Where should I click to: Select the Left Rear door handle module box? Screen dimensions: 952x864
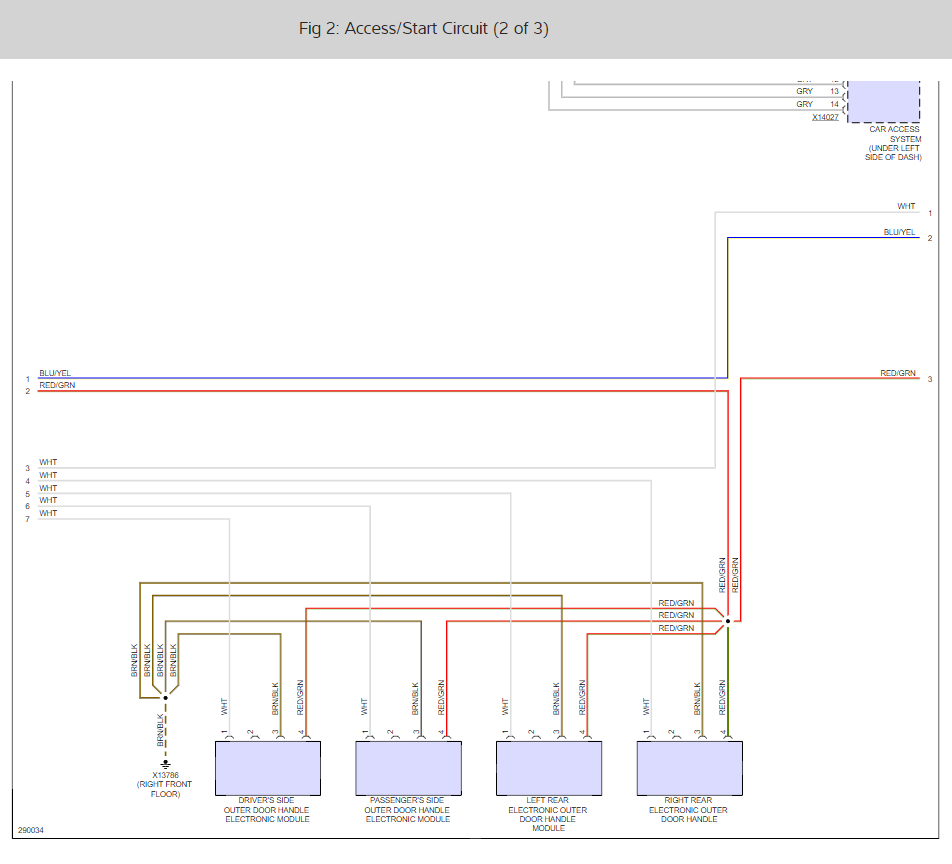(x=549, y=768)
